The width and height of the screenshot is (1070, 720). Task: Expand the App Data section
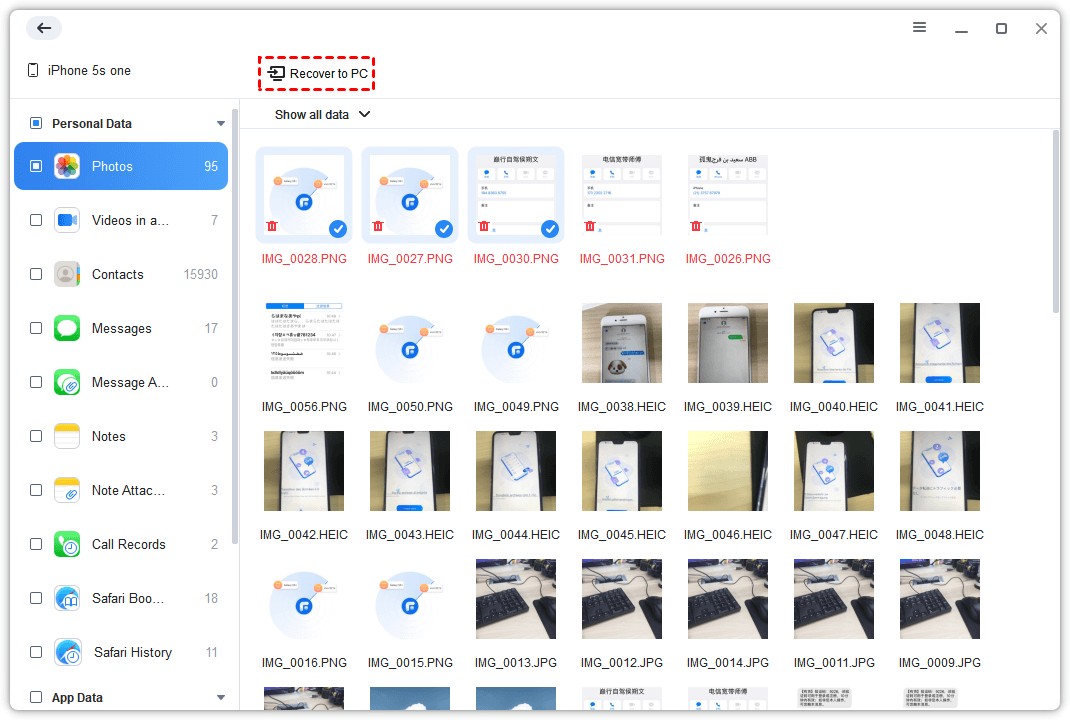221,697
